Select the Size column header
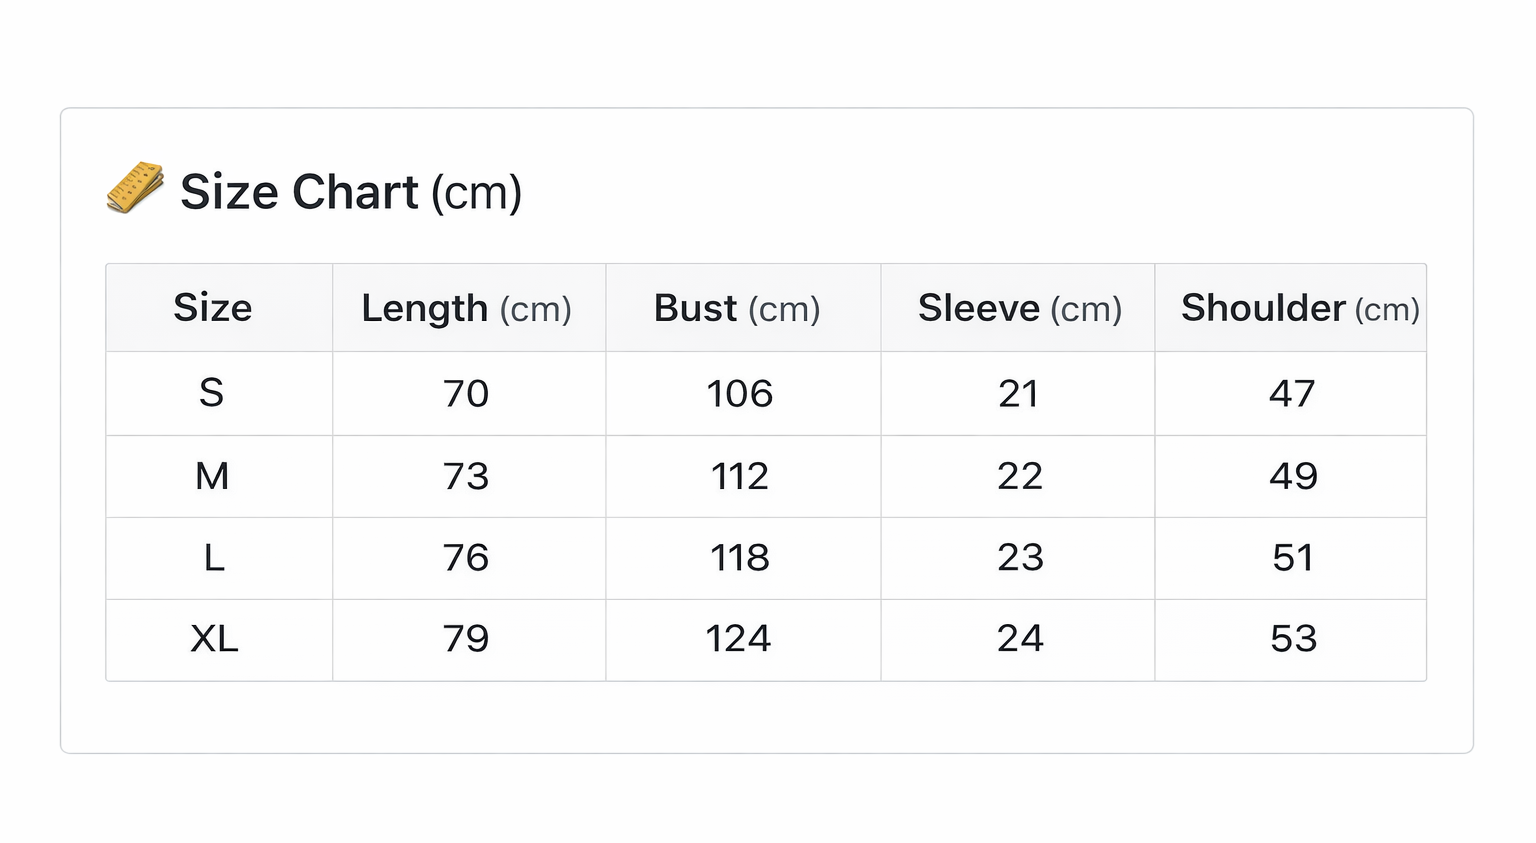1536x843 pixels. pyautogui.click(x=213, y=308)
